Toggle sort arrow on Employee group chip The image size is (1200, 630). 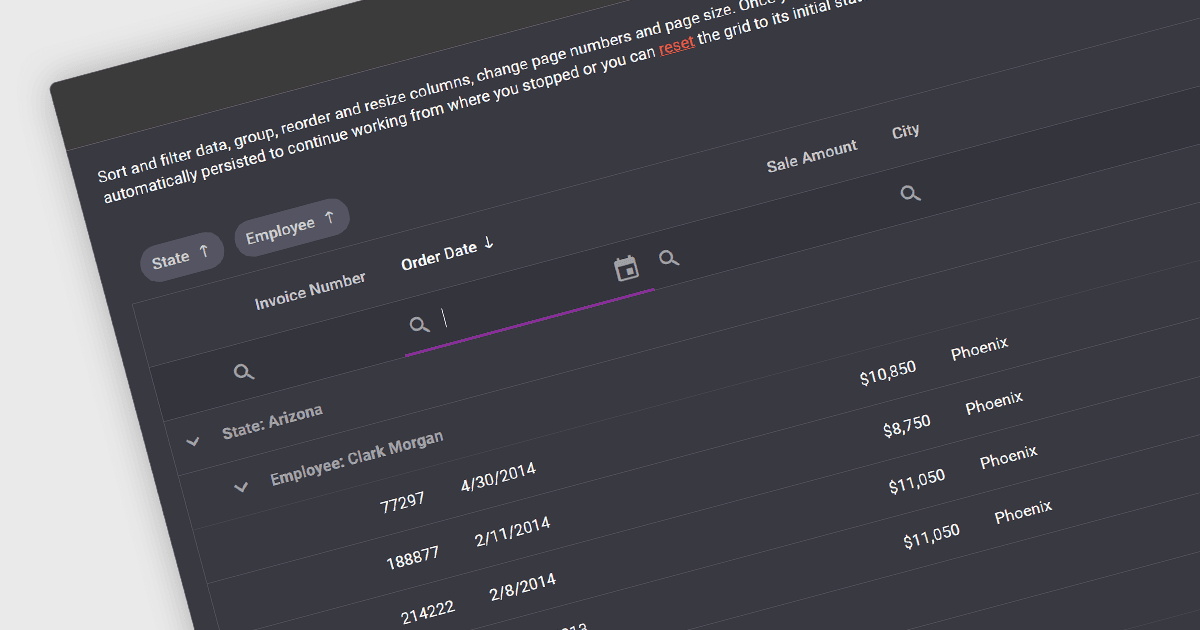[329, 217]
